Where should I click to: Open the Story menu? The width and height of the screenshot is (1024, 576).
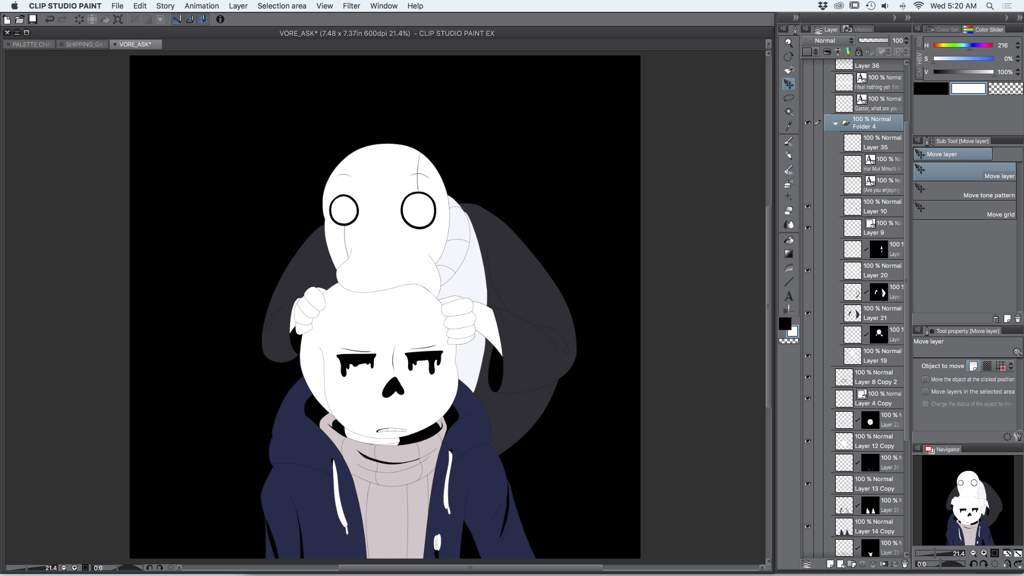pos(165,6)
